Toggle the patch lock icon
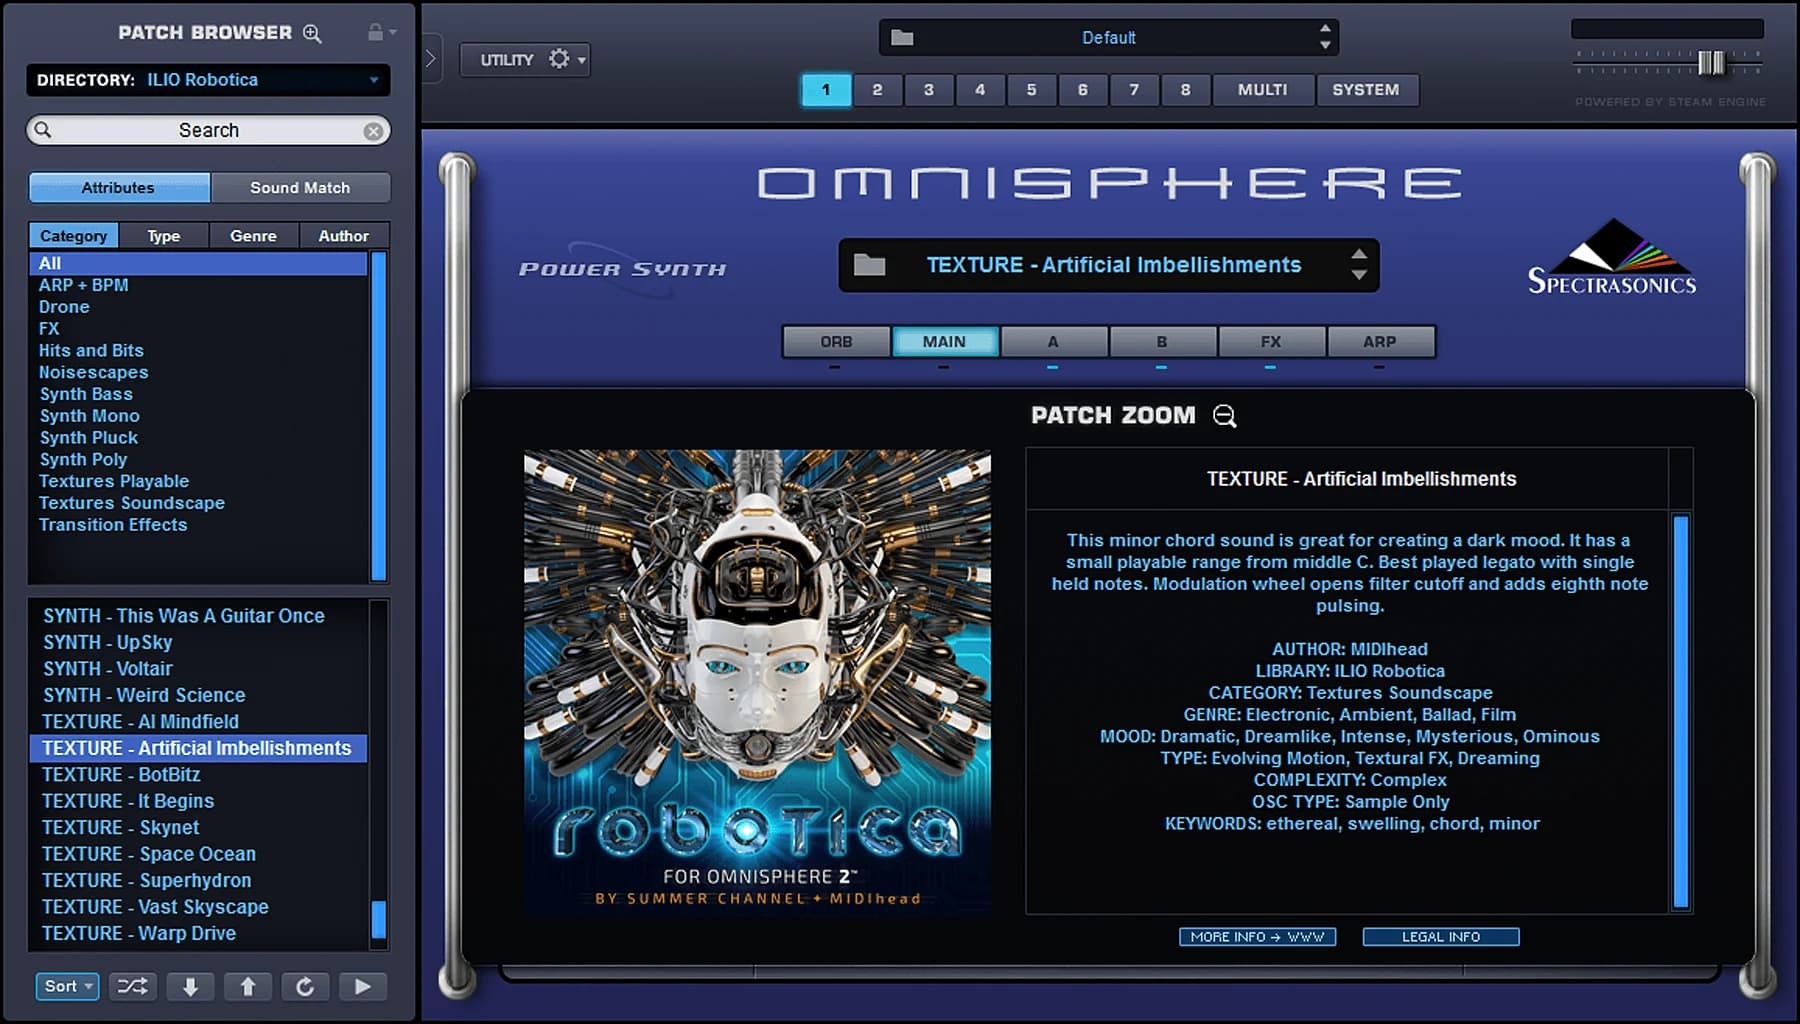Screen dimensions: 1800x1024 (x=375, y=31)
